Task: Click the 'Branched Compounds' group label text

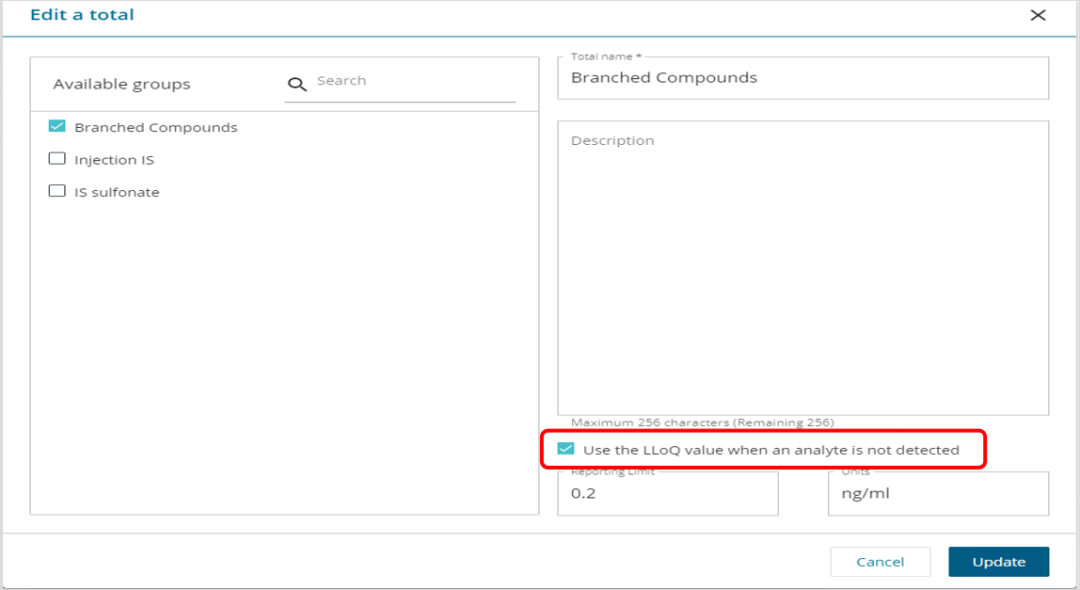Action: click(156, 128)
